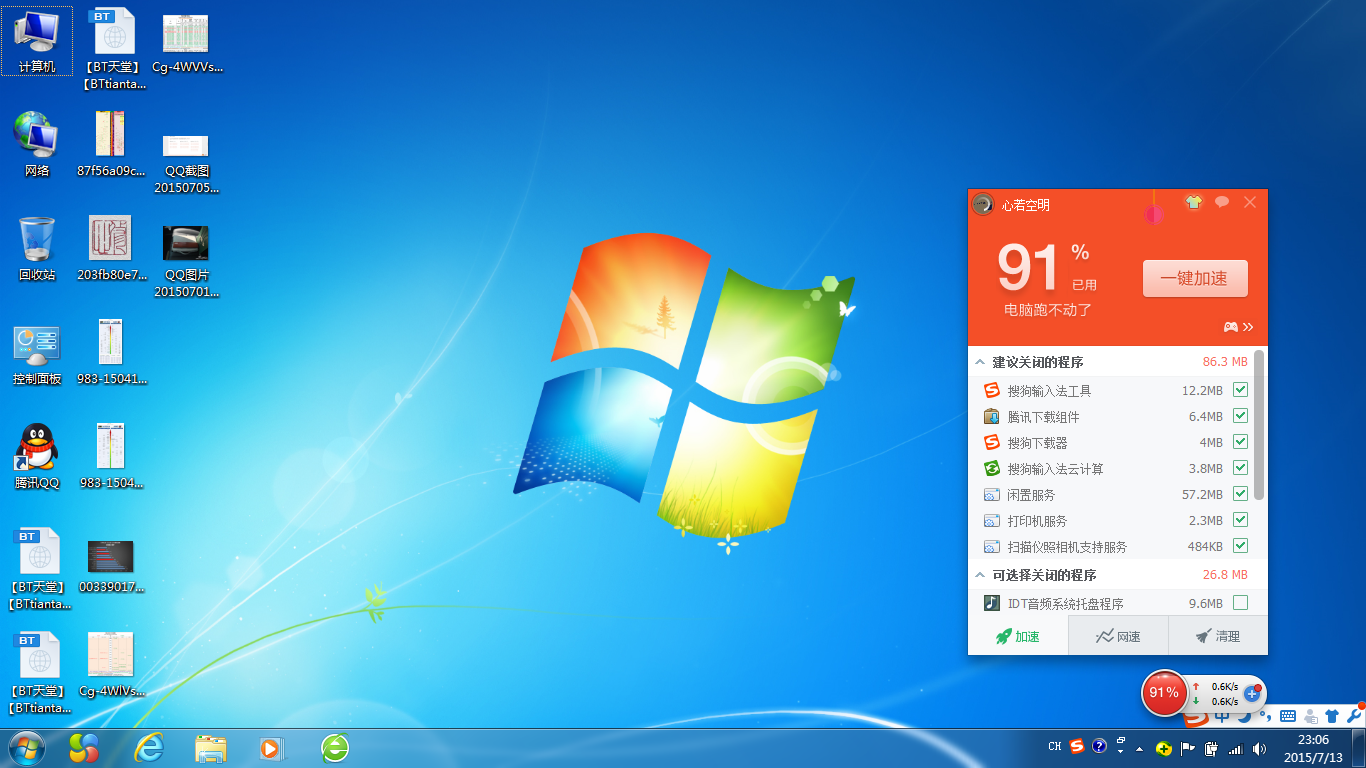Click the CH language indicator in tray
The image size is (1366, 768).
[x=1055, y=746]
